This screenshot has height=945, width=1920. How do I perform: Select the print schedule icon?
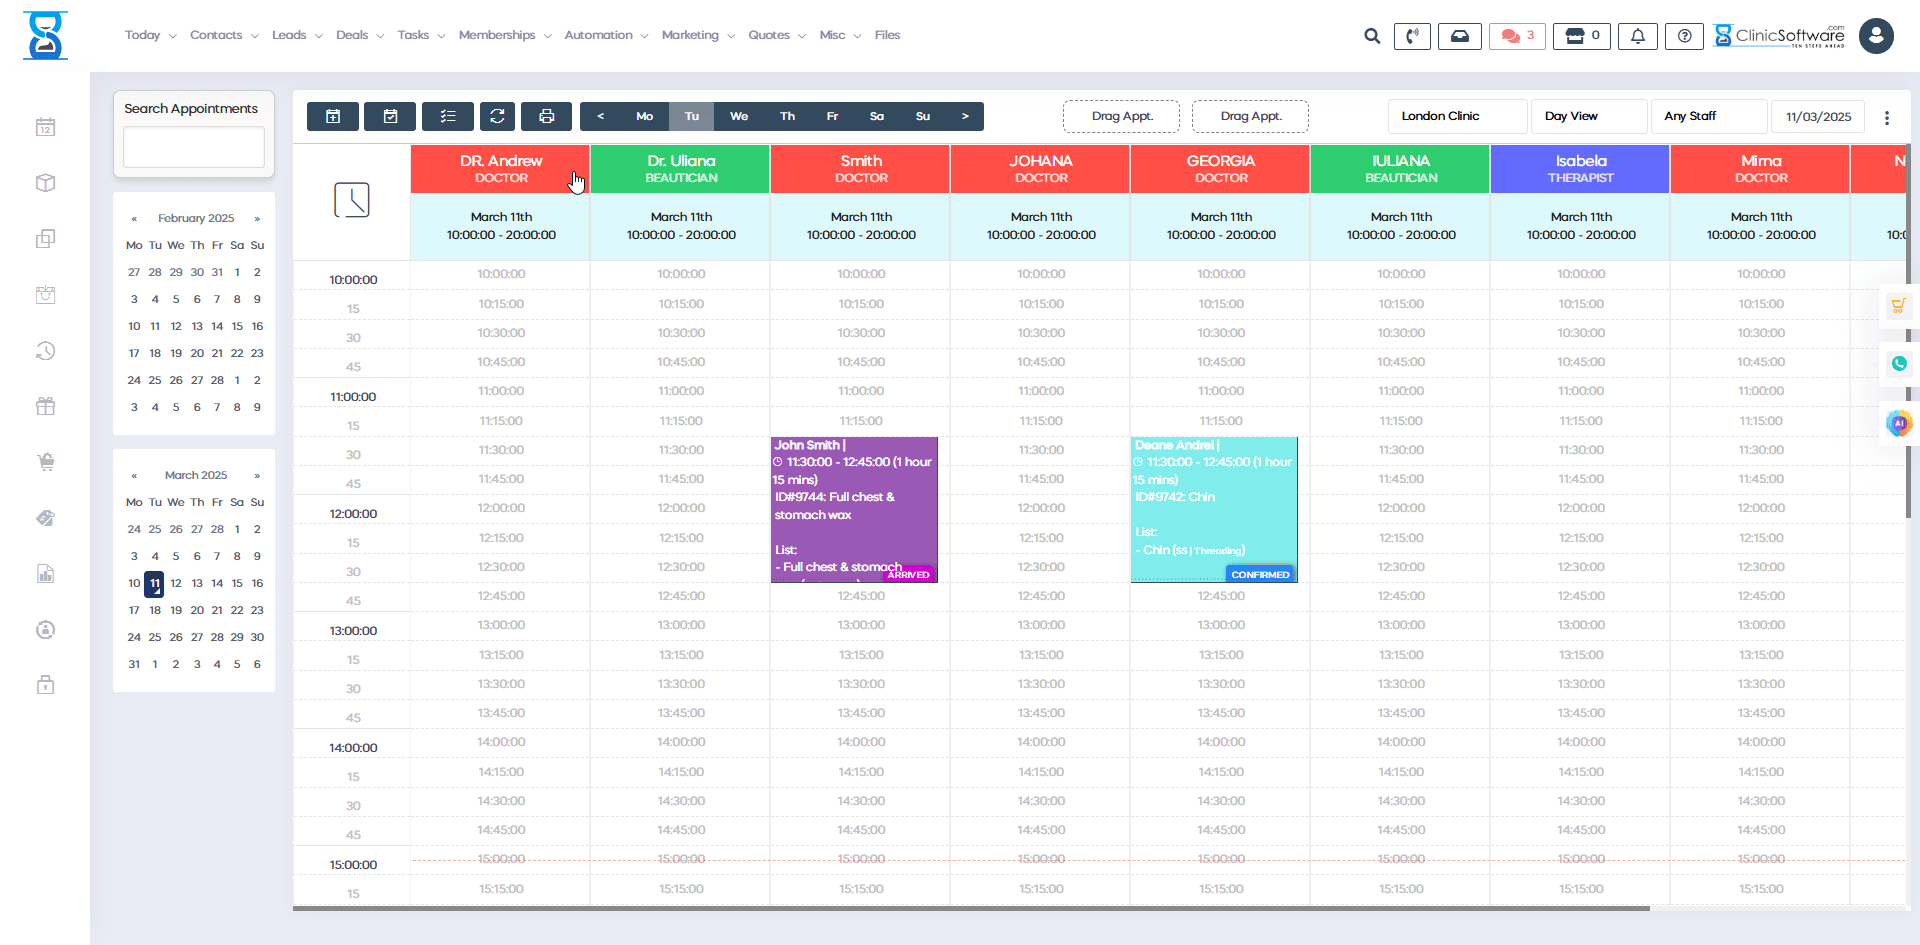546,116
